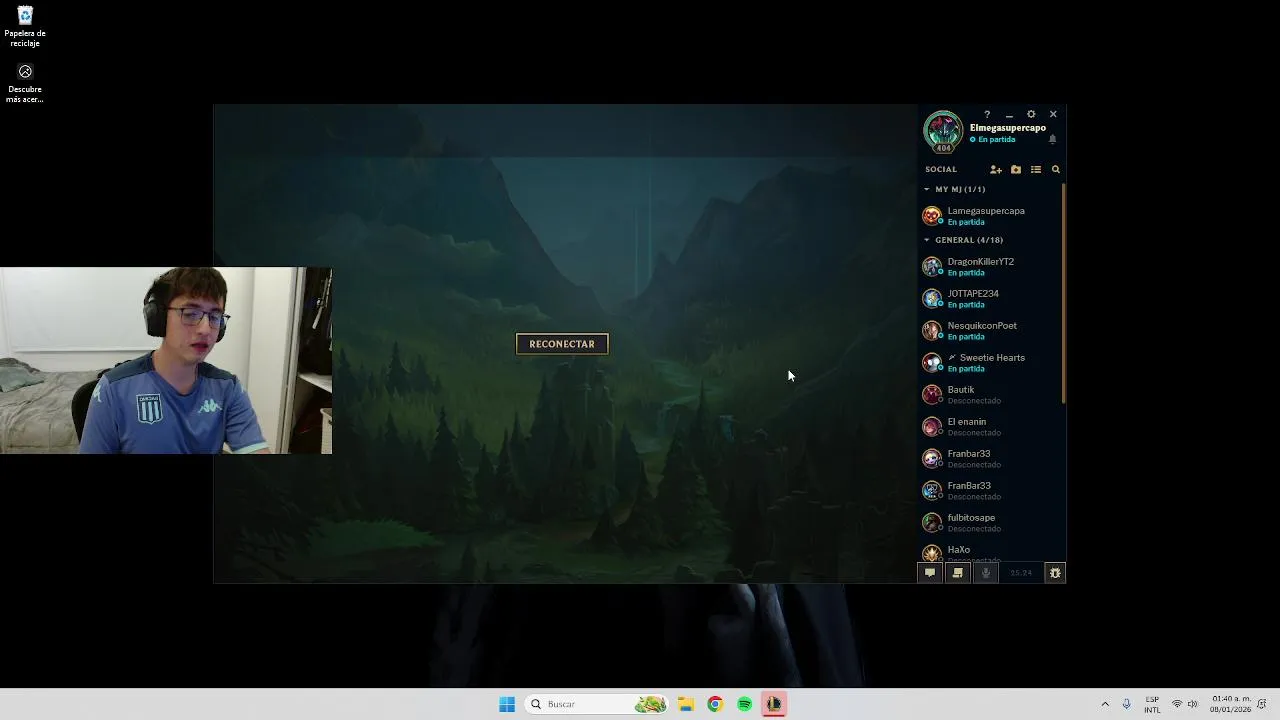Select friend JOTTAPE234
Viewport: 1280px width, 720px height.
coord(990,299)
